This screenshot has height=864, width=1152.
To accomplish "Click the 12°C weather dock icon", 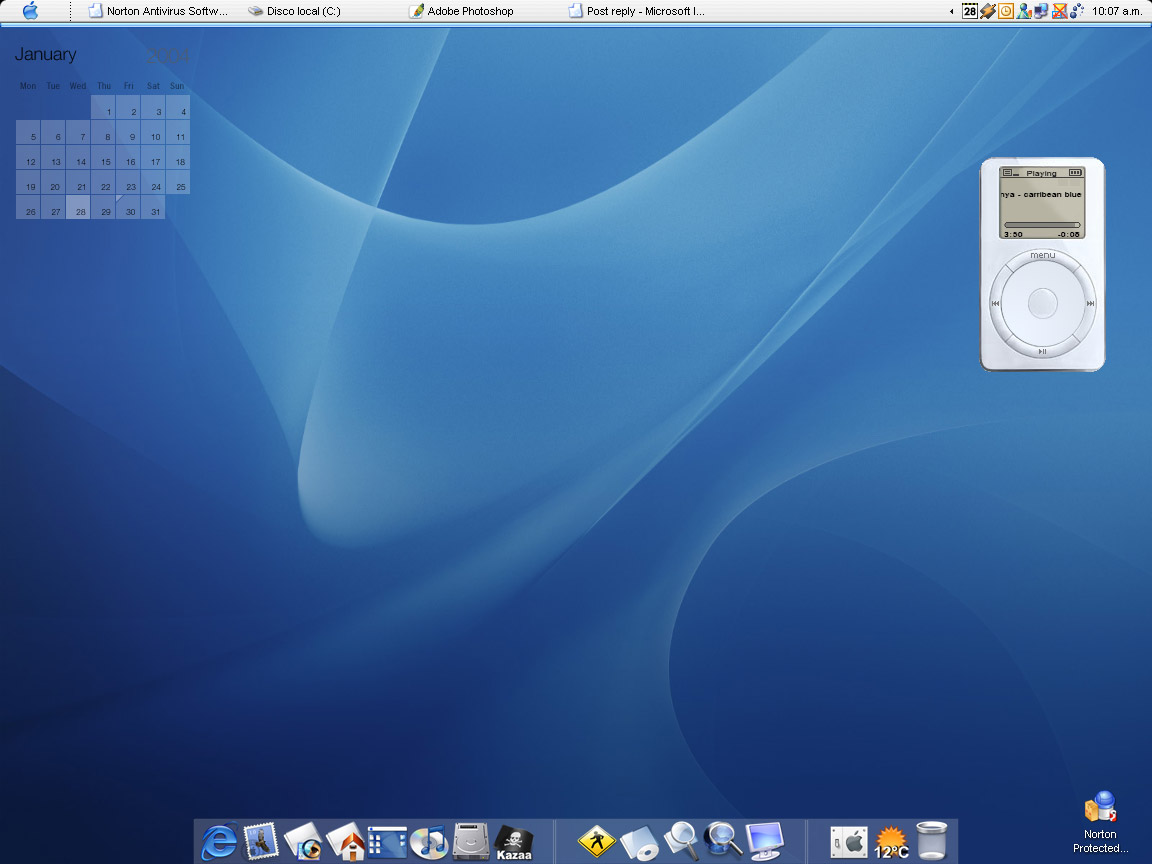I will coord(891,843).
